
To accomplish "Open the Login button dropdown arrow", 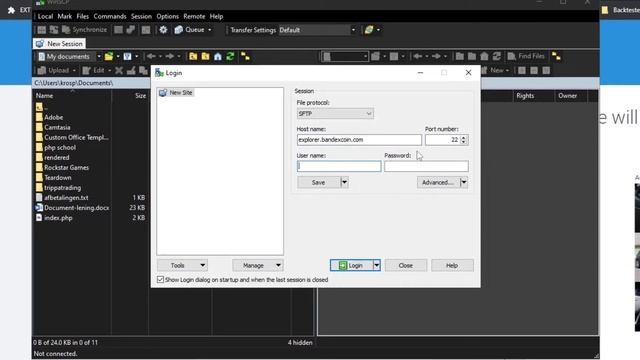I will (x=377, y=265).
